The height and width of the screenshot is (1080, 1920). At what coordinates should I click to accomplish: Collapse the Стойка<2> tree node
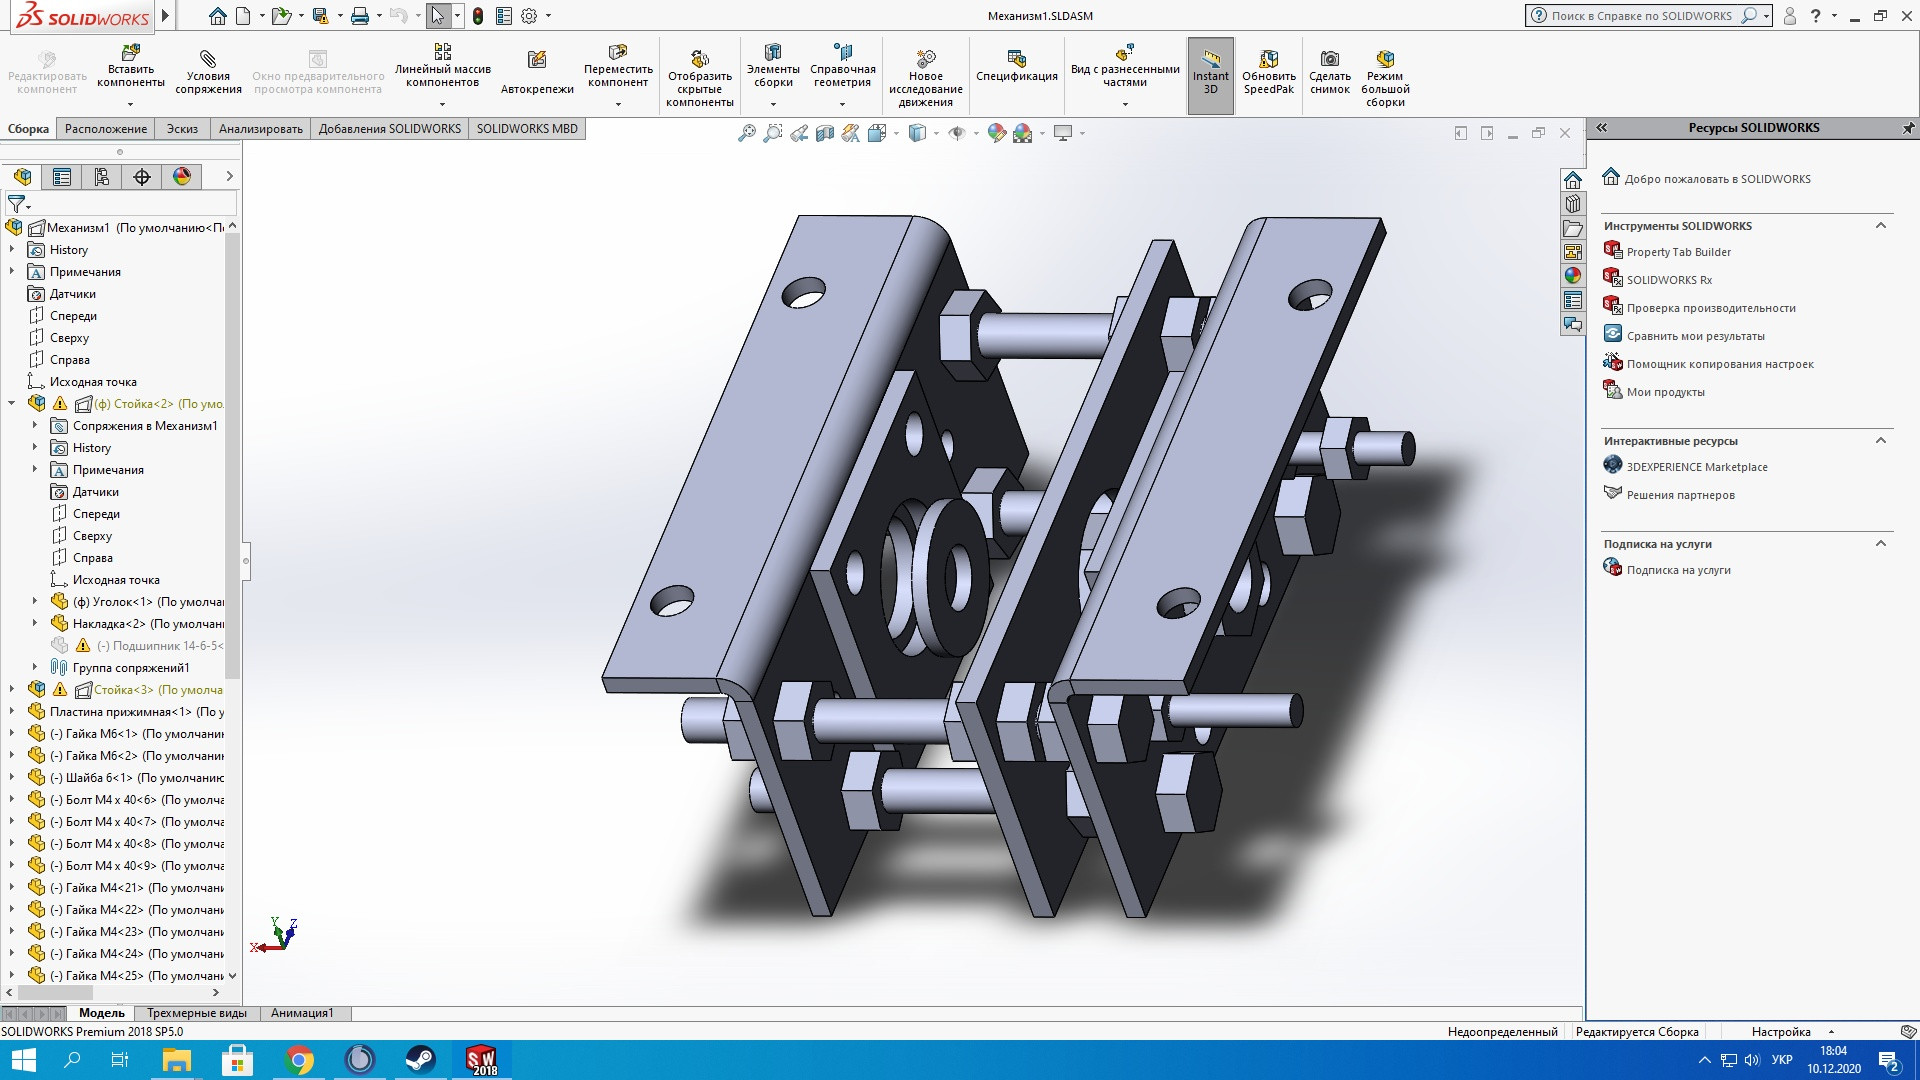point(12,404)
